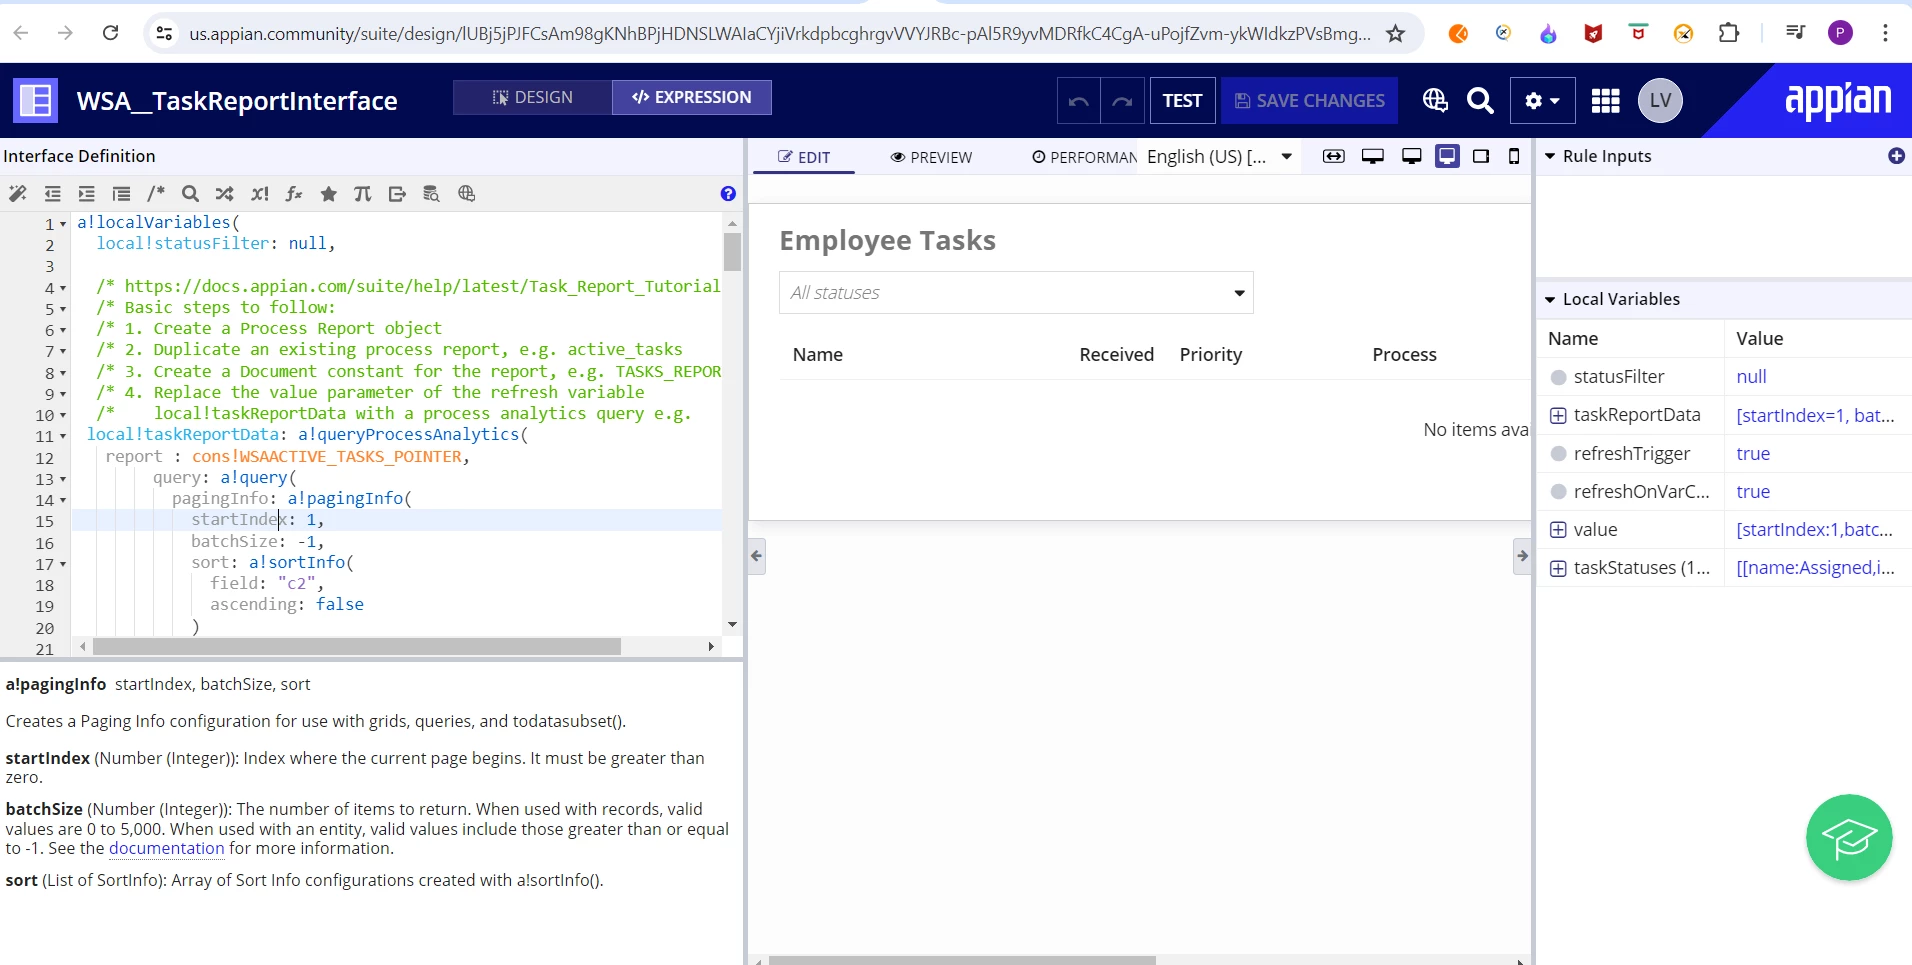Click the pi constant toolbar icon
Viewport: 1912px width, 965px height.
363,194
